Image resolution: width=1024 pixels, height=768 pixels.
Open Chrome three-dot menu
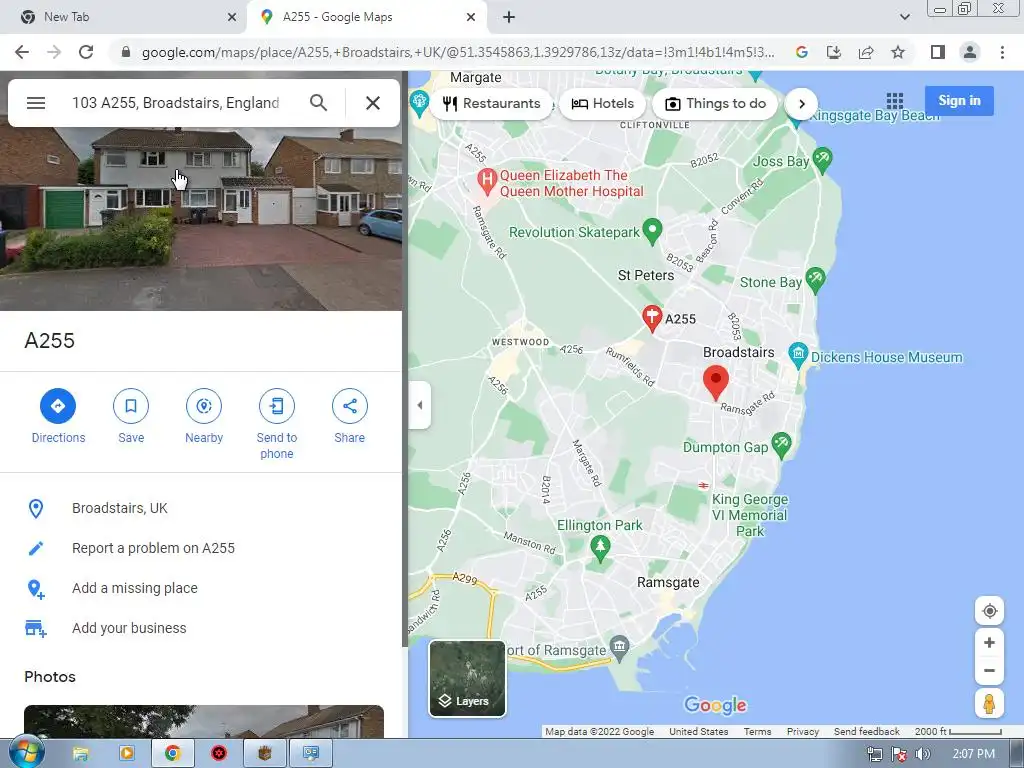[1002, 52]
